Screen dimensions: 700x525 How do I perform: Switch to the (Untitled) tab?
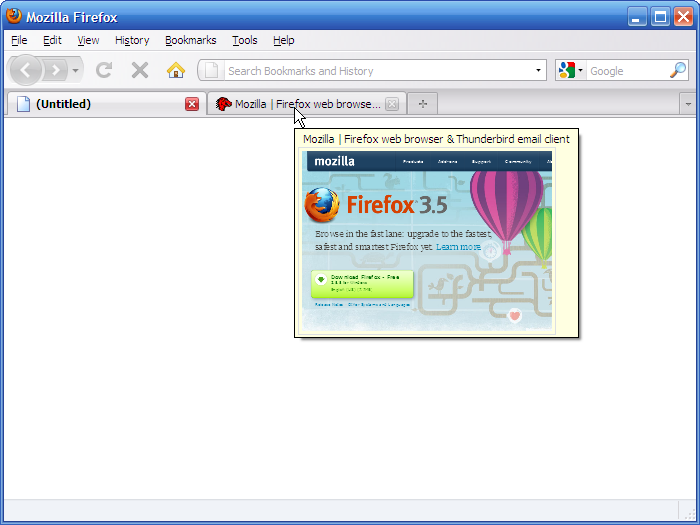coord(106,104)
